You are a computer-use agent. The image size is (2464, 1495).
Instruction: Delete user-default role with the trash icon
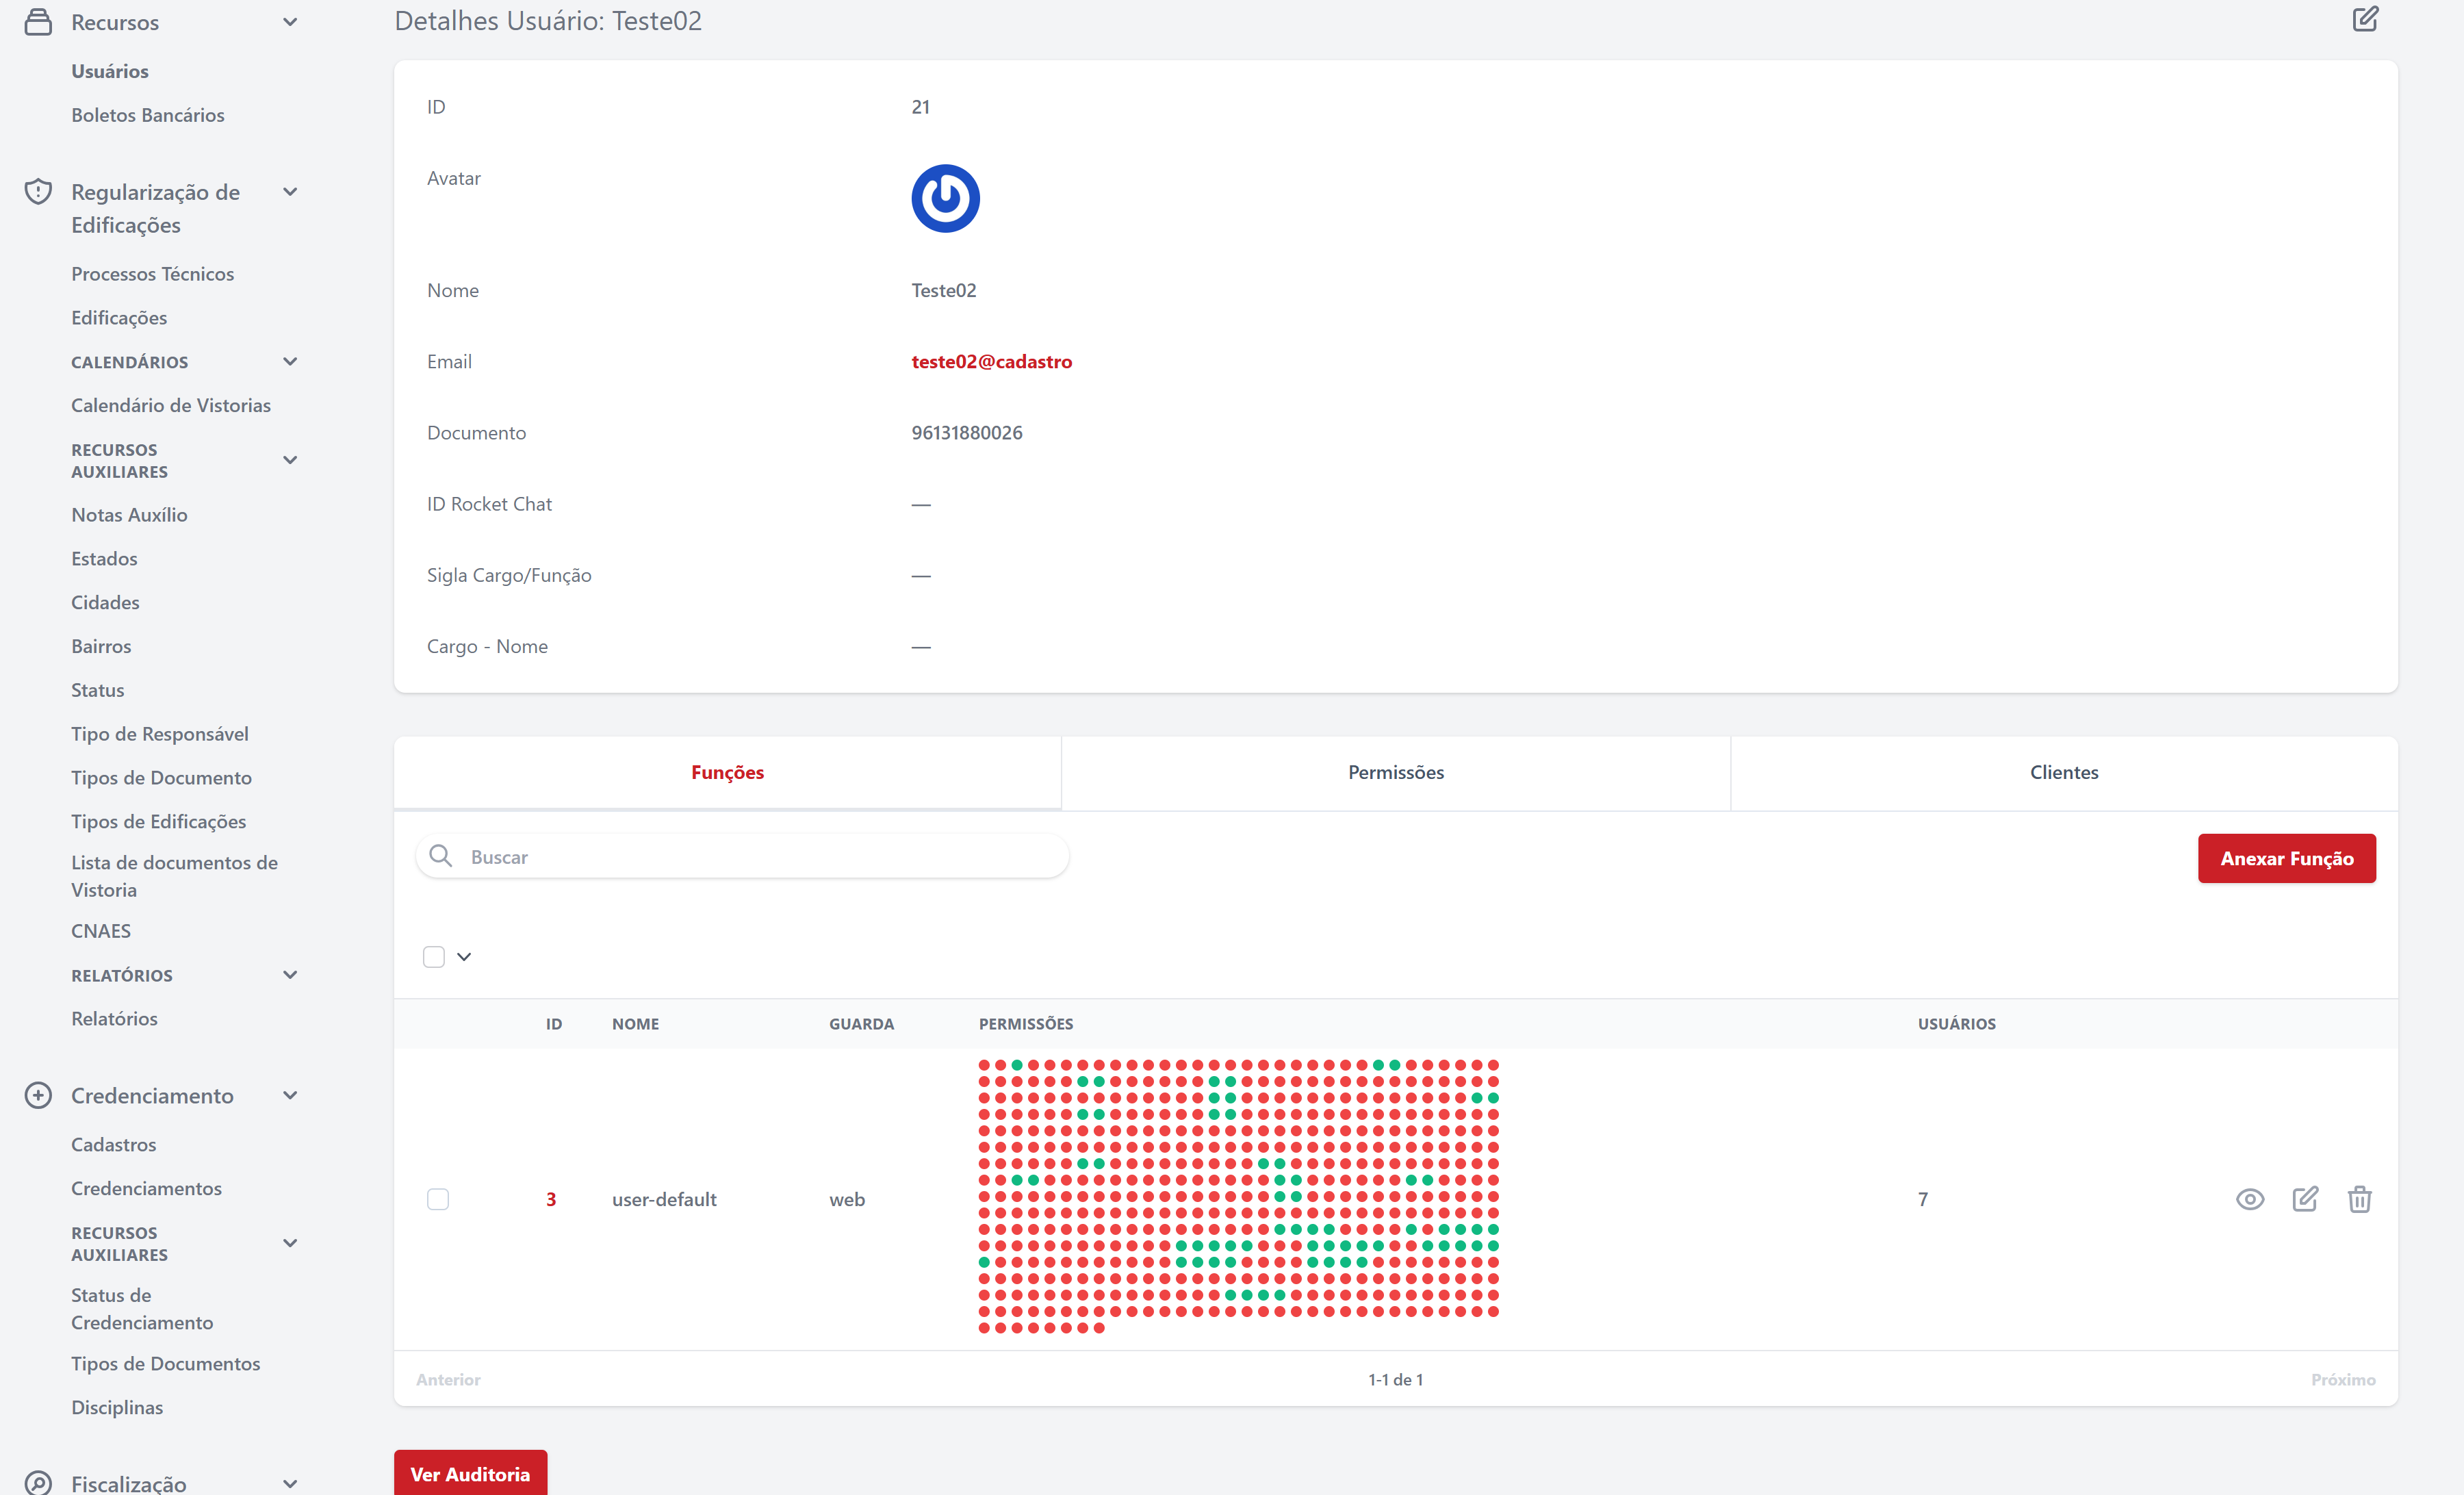click(x=2359, y=1199)
